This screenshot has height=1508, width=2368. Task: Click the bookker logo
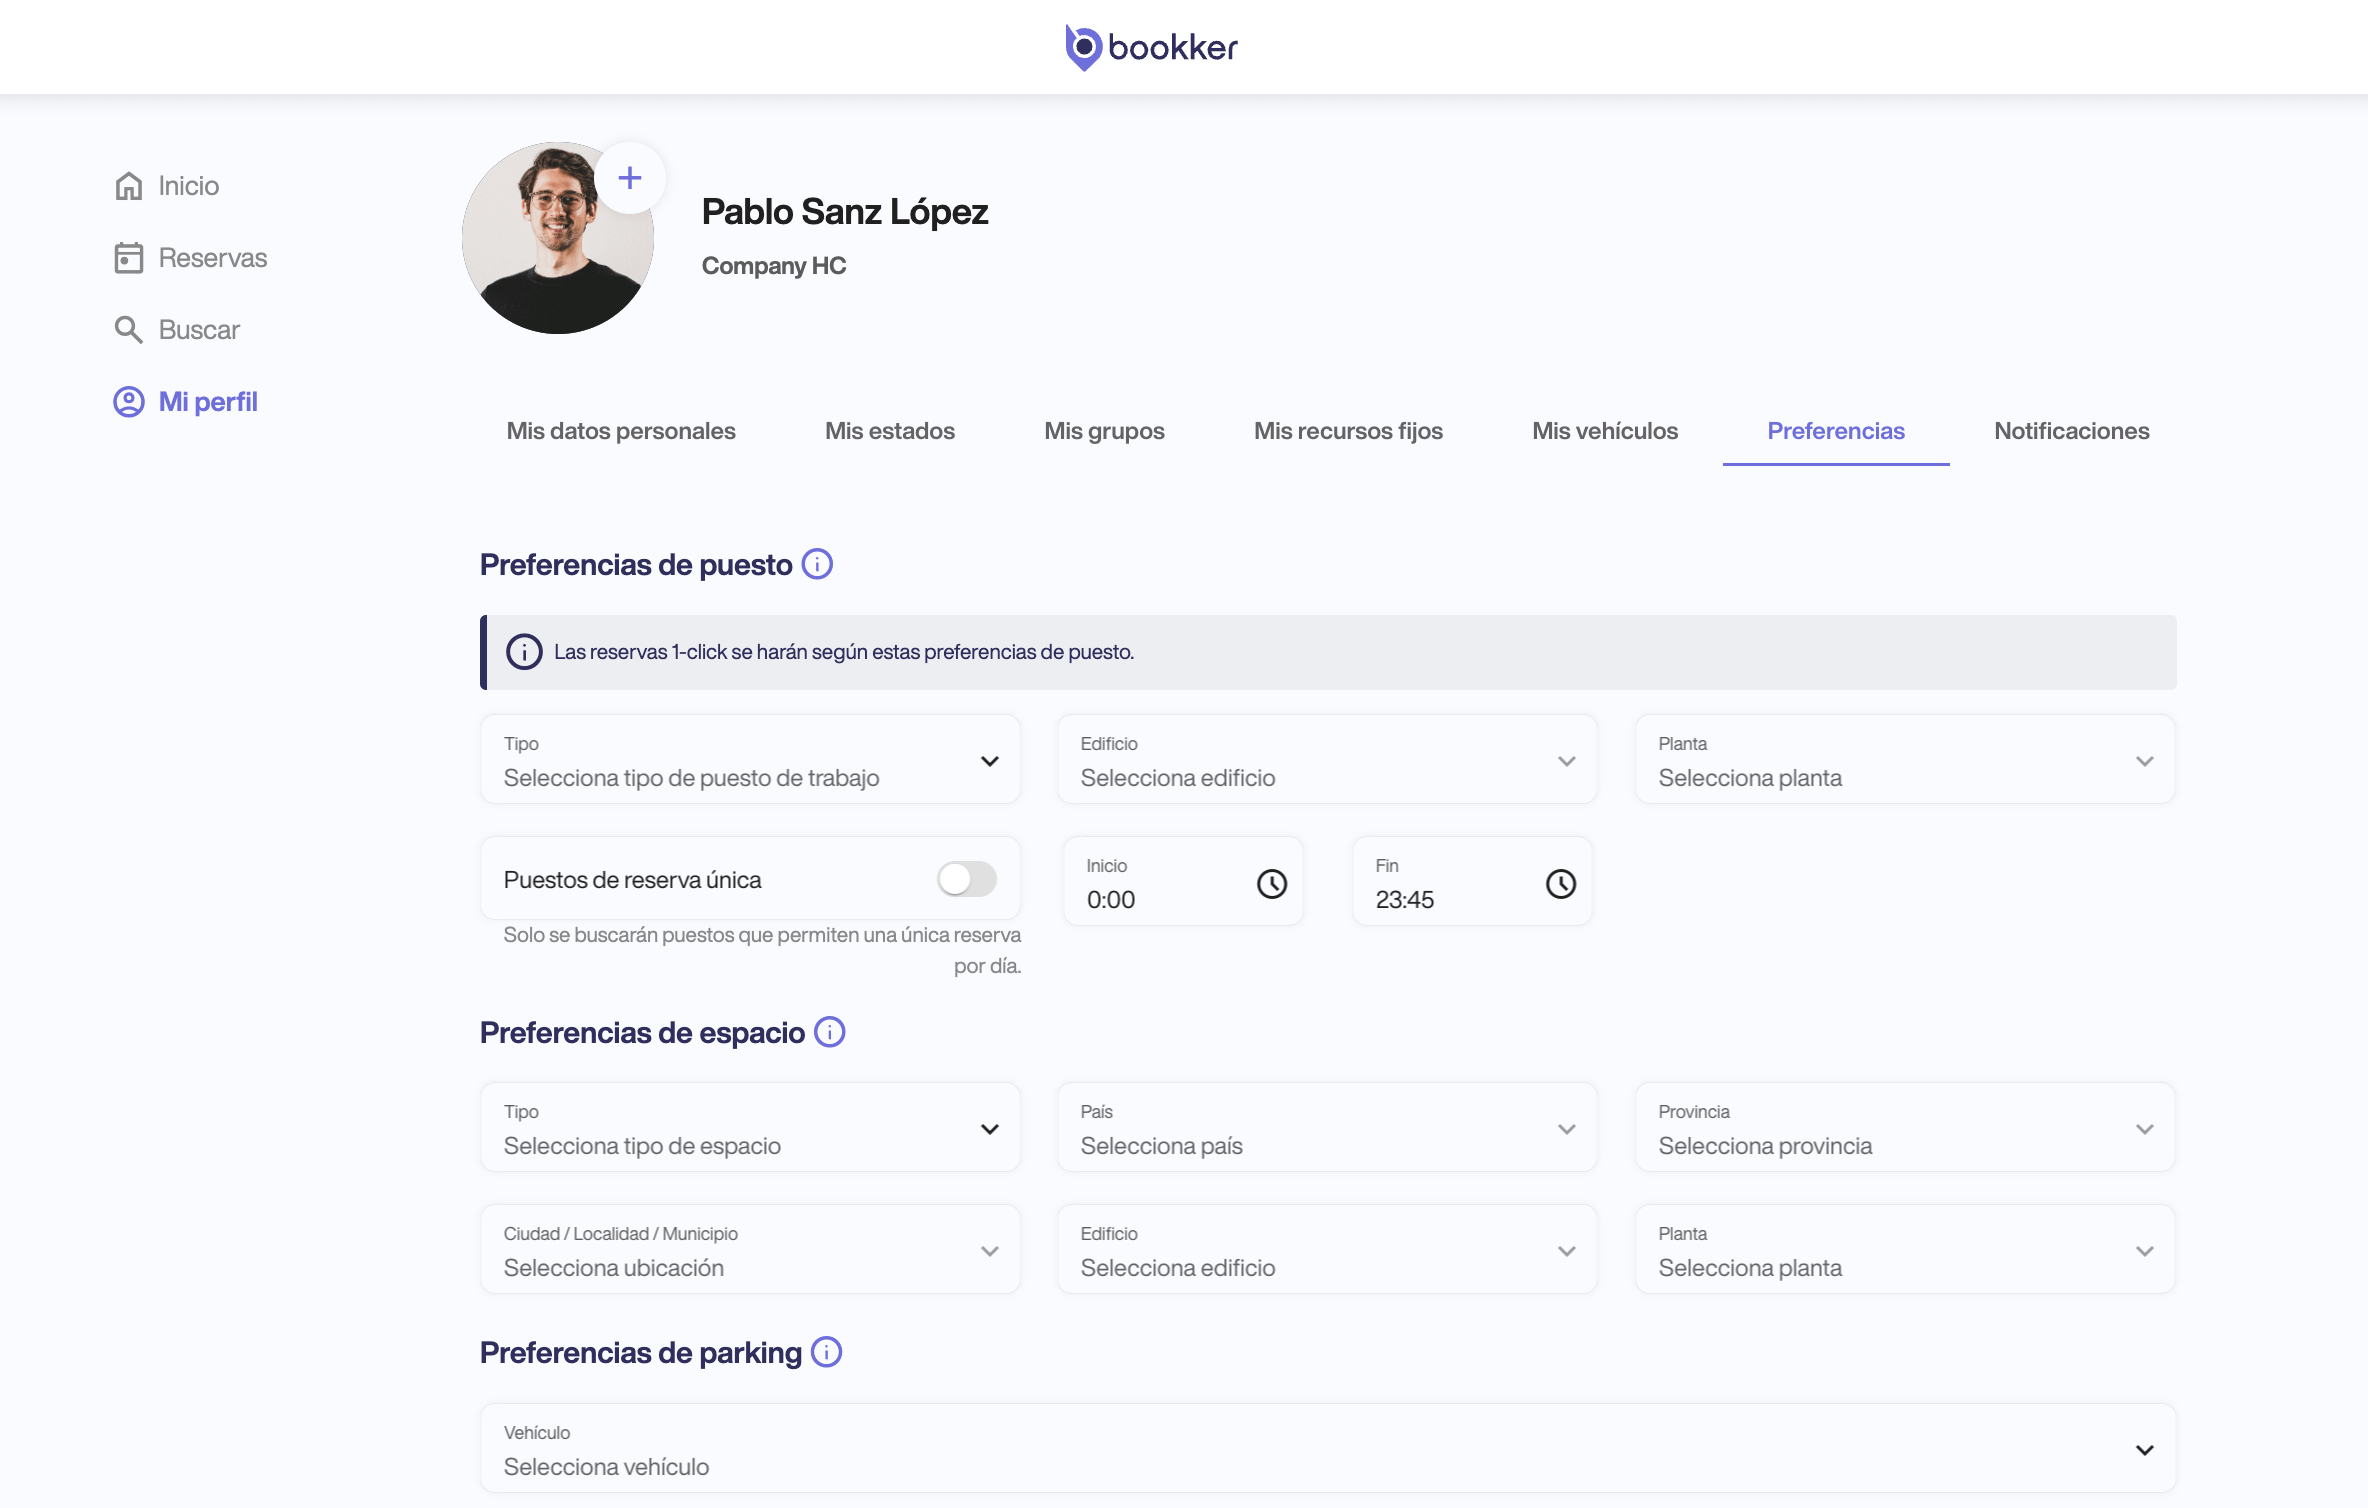(1152, 47)
